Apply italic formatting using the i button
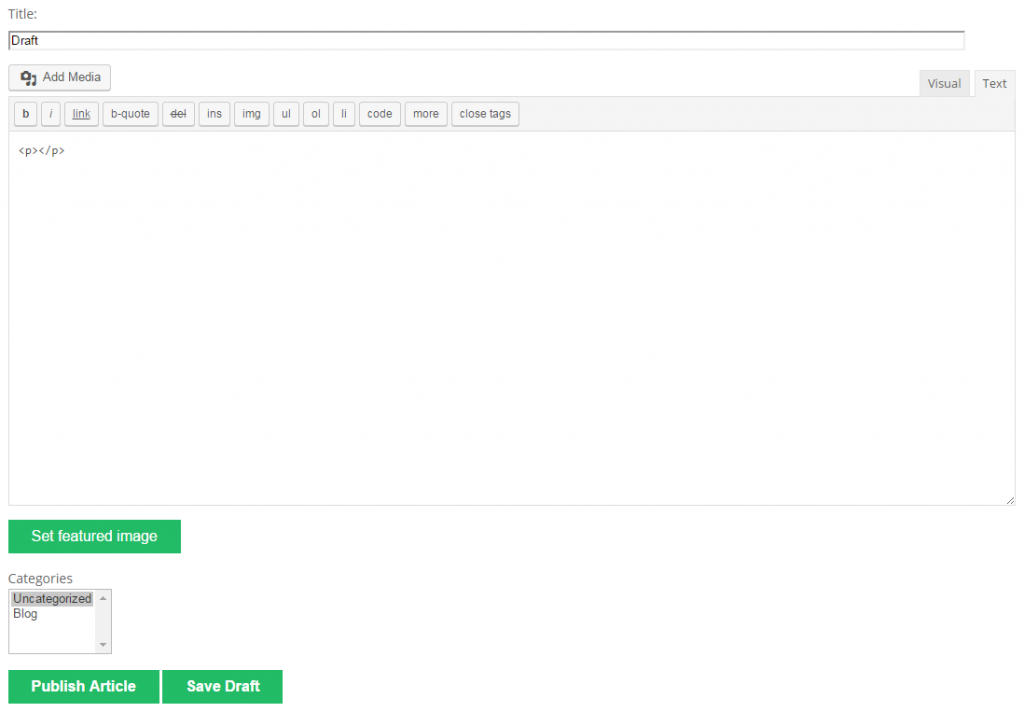This screenshot has height=712, width=1024. (x=50, y=113)
